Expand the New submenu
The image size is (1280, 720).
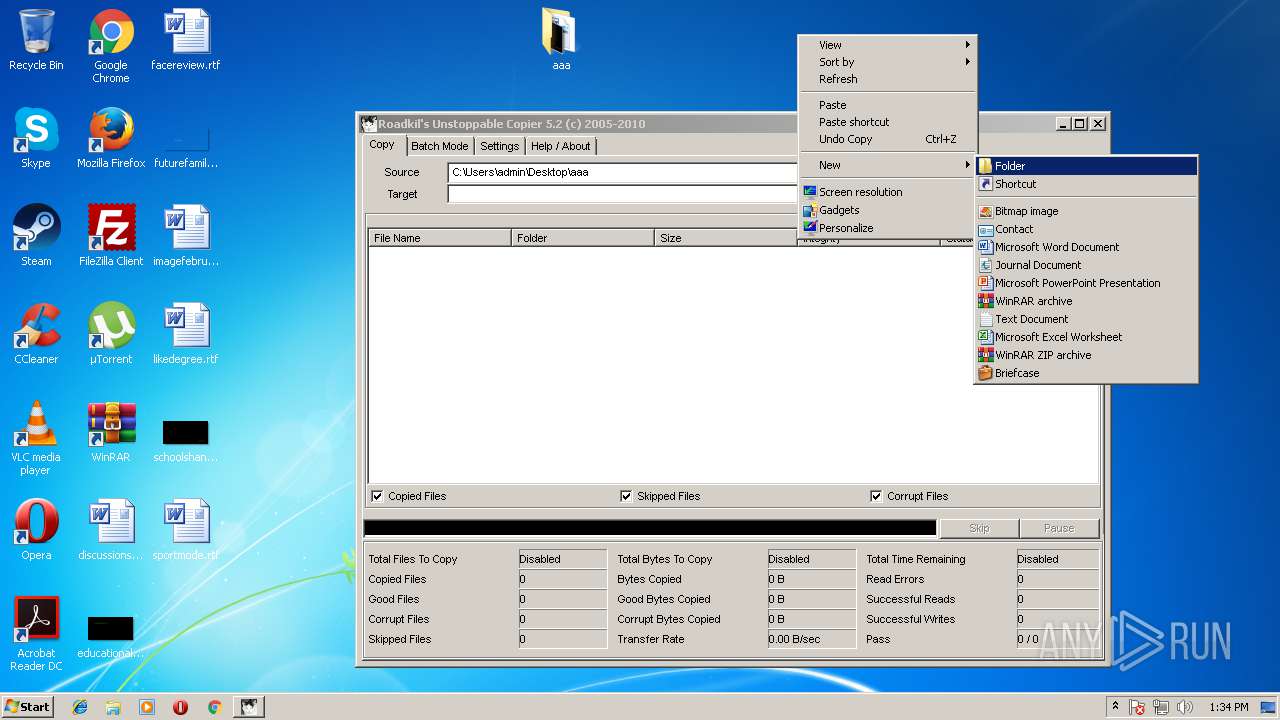pyautogui.click(x=887, y=165)
